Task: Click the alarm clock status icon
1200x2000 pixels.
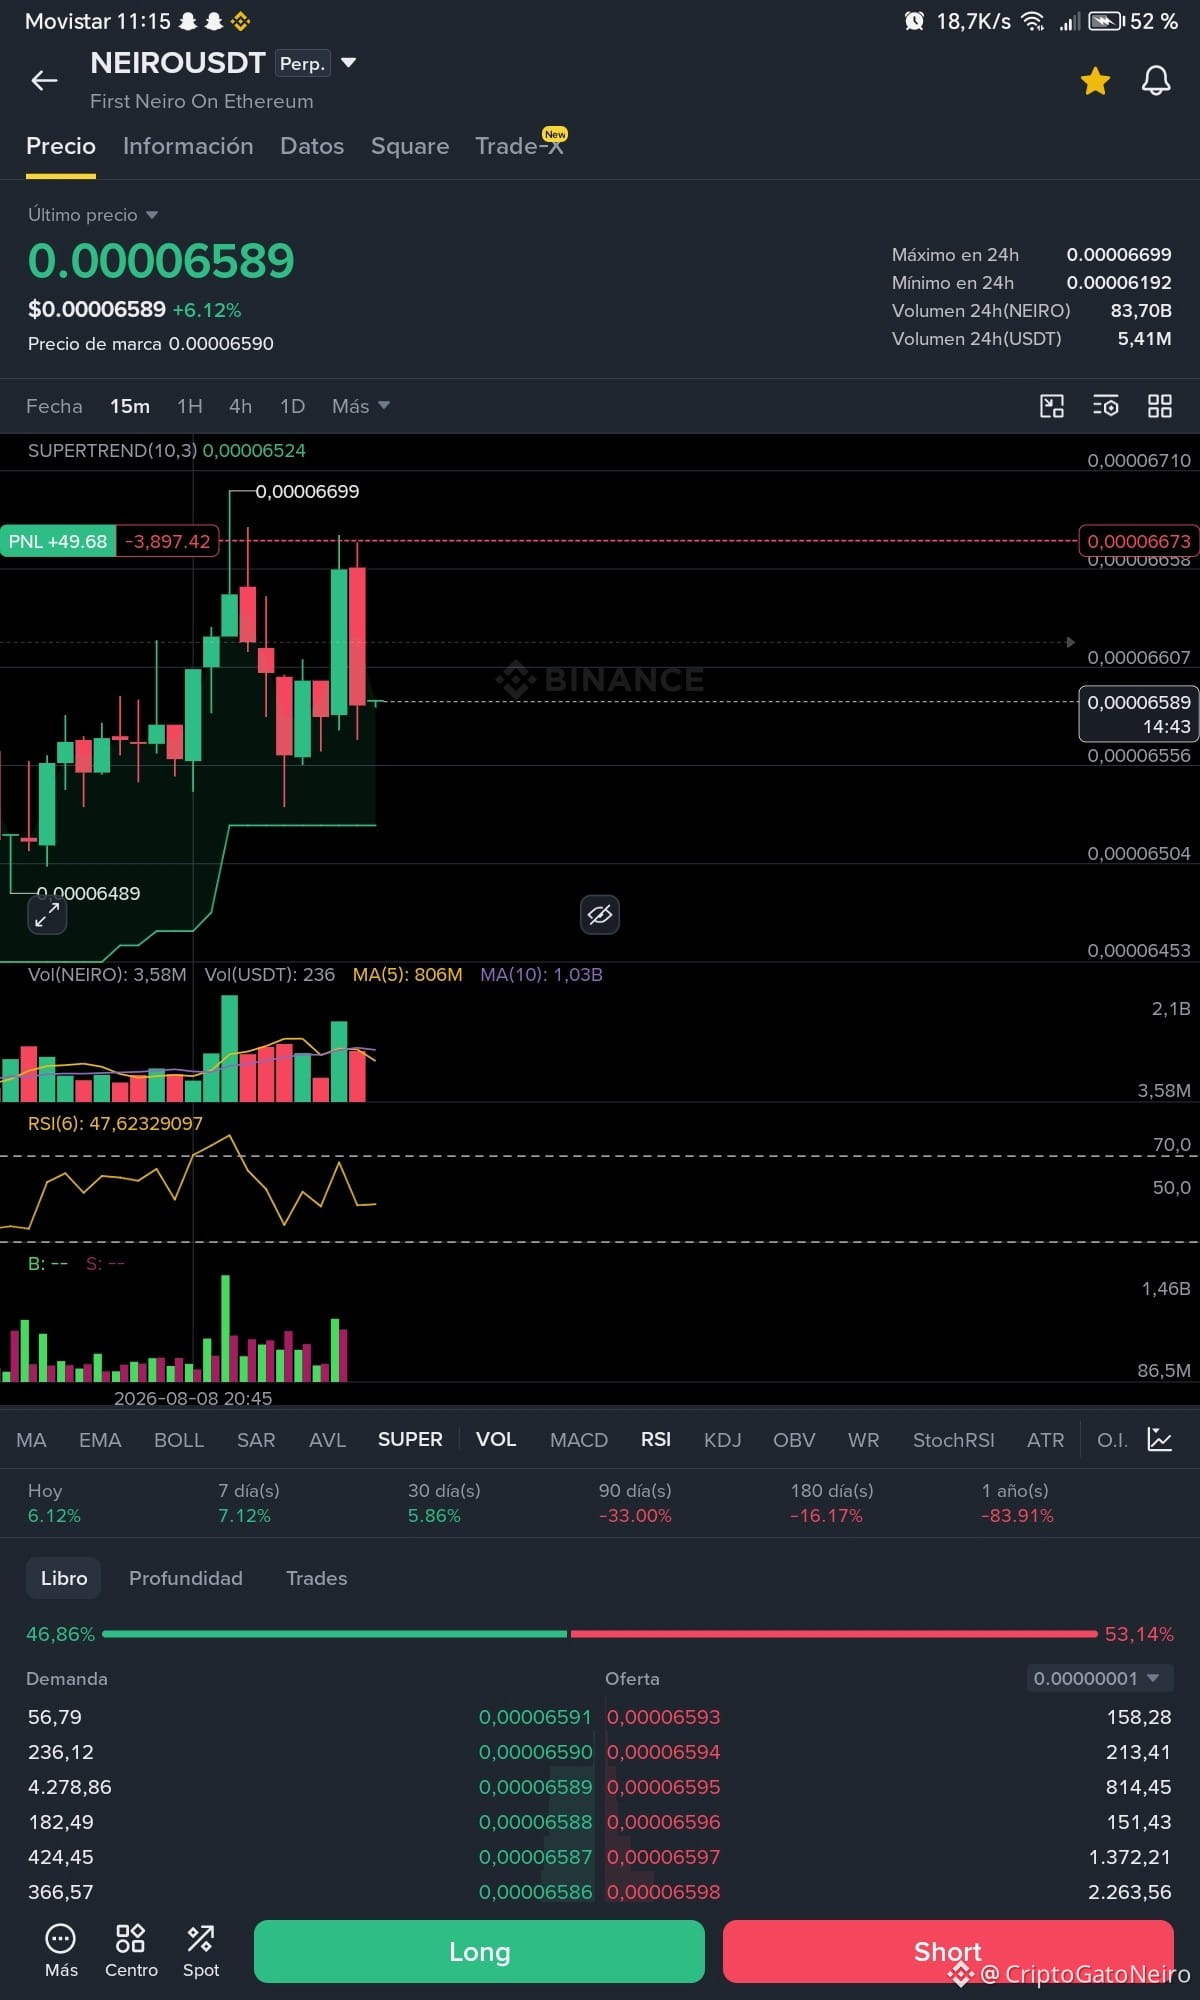Action: (914, 21)
